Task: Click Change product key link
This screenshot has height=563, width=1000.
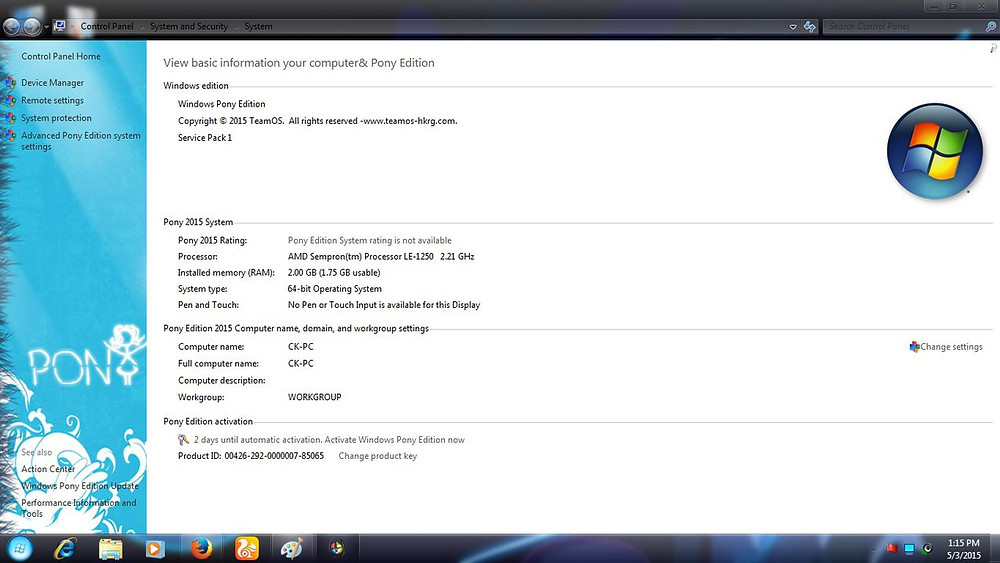Action: click(x=378, y=456)
